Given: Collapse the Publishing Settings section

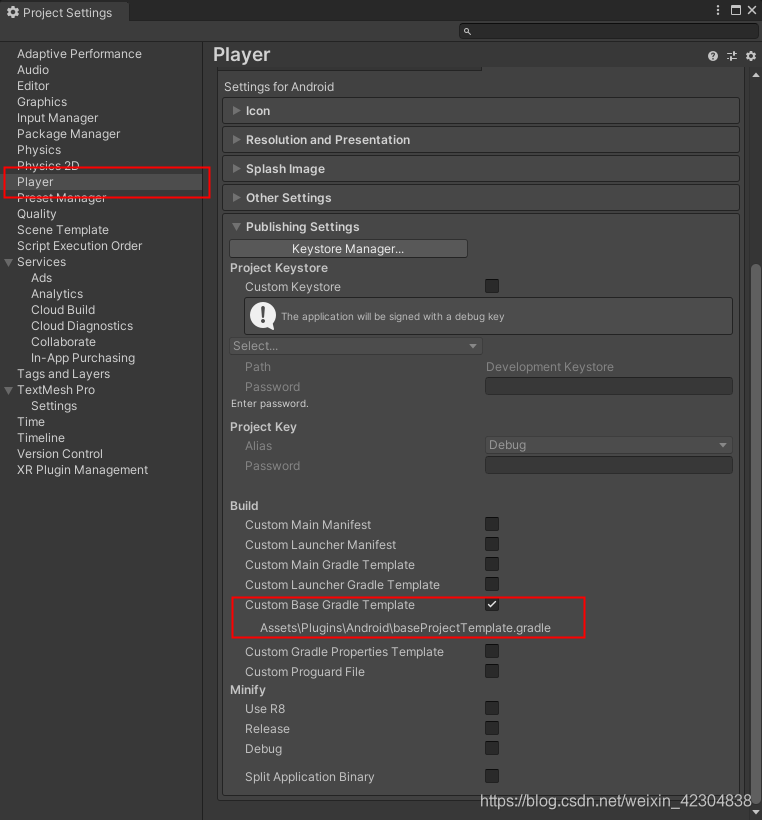Looking at the screenshot, I should [x=236, y=226].
